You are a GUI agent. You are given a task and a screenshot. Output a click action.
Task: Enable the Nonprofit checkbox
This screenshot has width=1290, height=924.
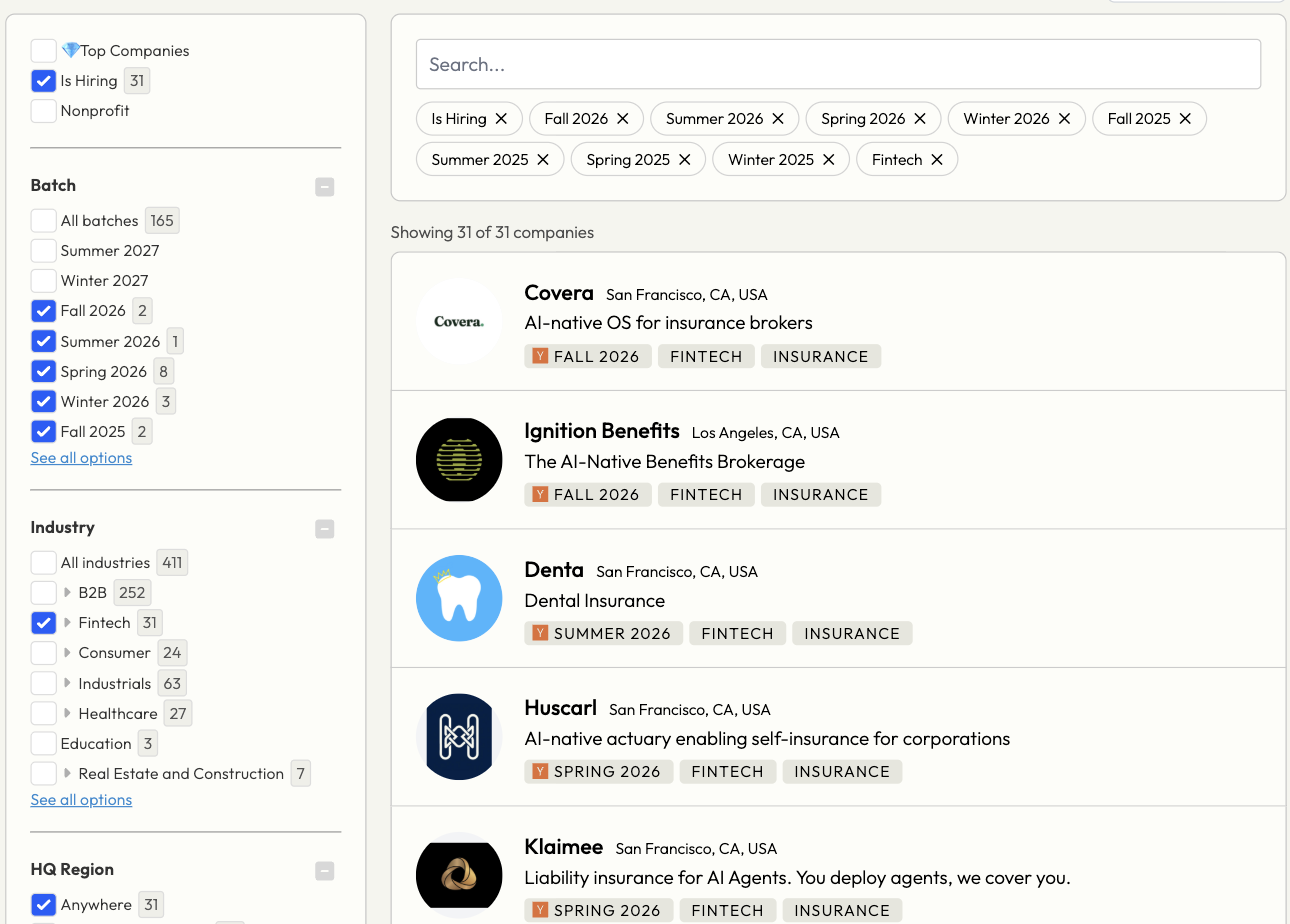click(43, 111)
